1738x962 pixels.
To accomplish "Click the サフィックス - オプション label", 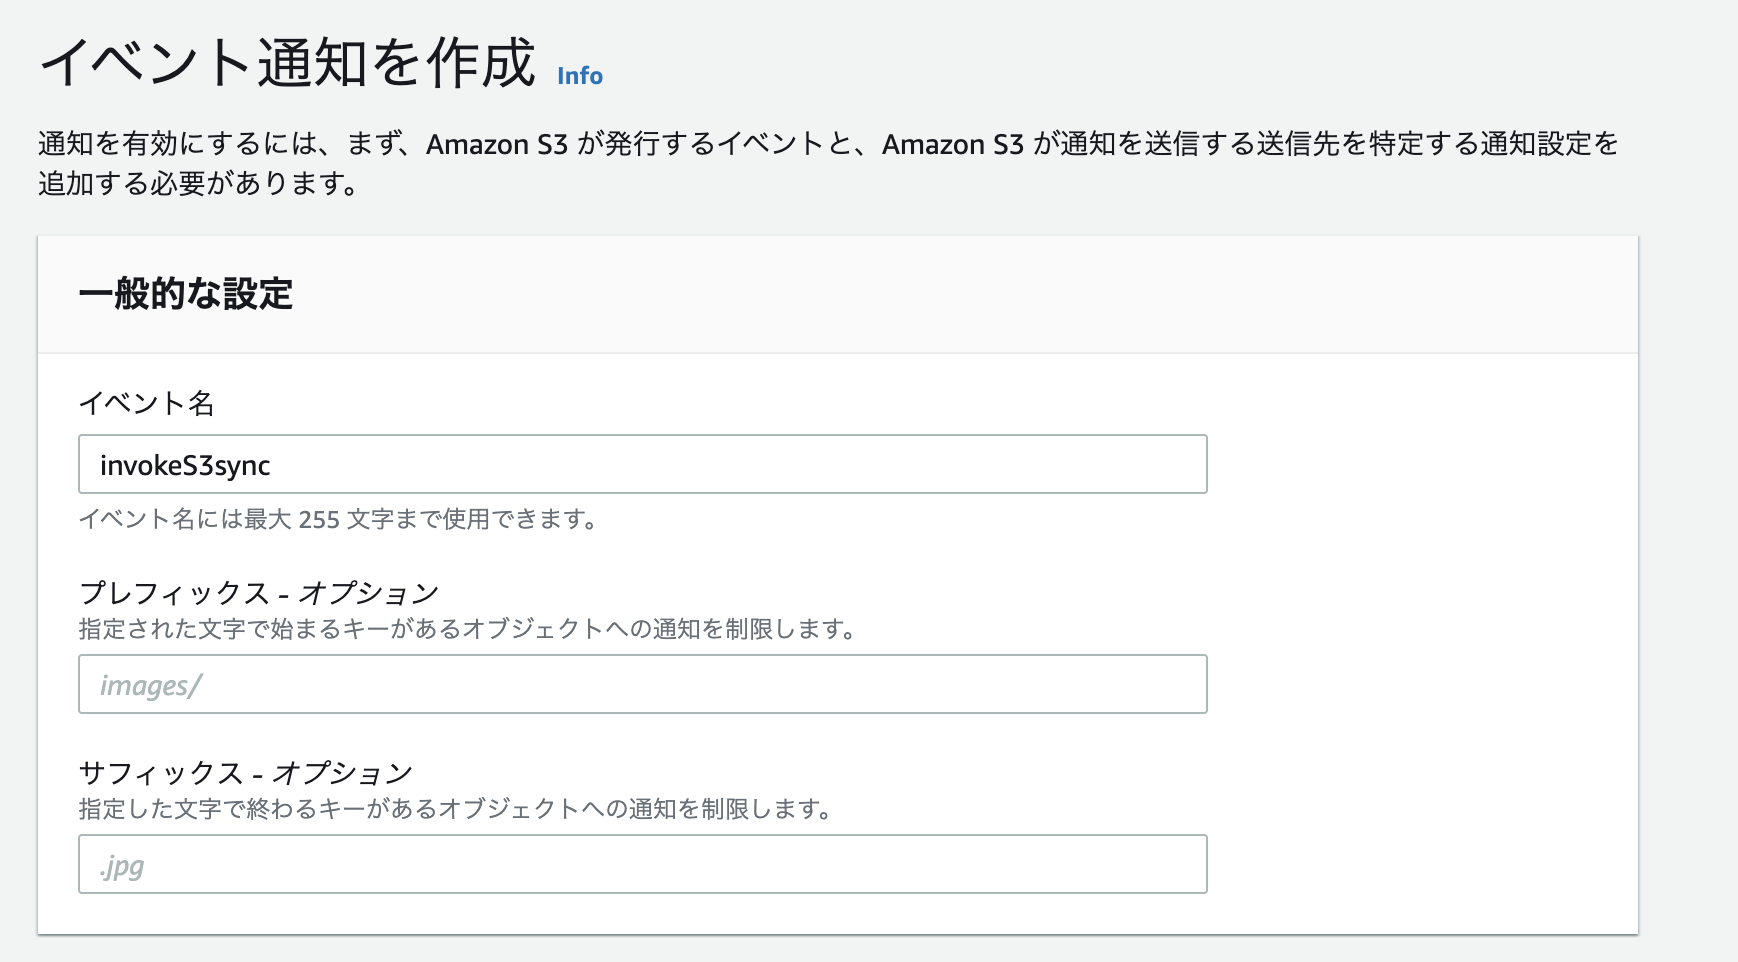I will click(245, 771).
